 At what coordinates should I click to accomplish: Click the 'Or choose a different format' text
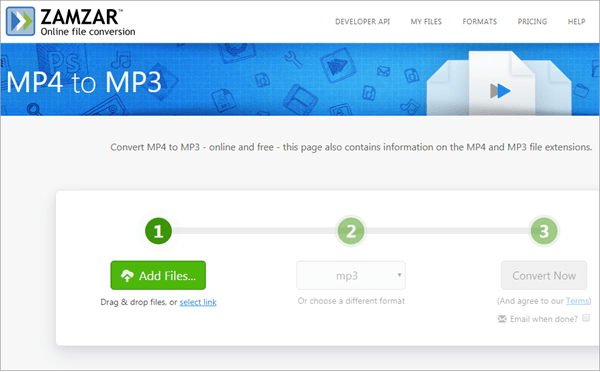pyautogui.click(x=351, y=301)
